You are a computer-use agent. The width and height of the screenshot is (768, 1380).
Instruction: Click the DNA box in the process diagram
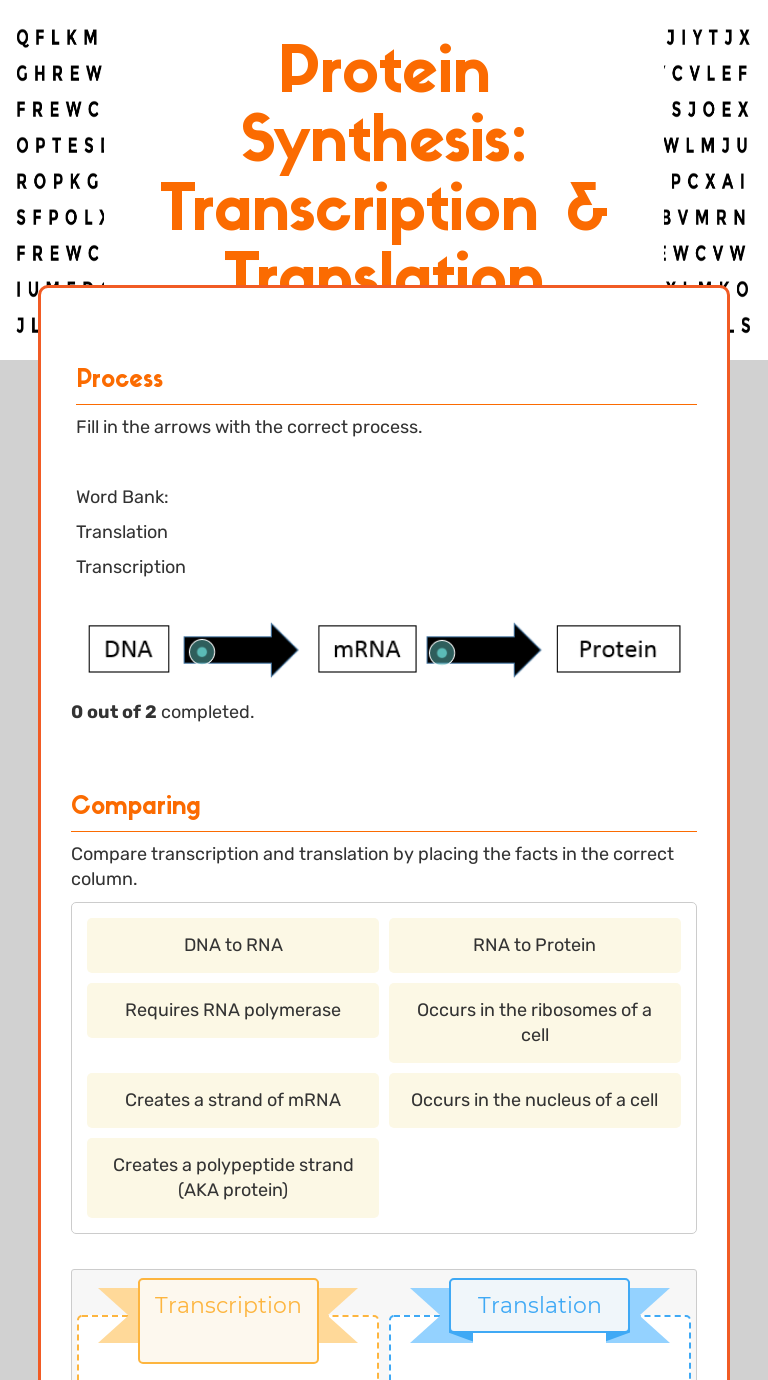coord(128,648)
